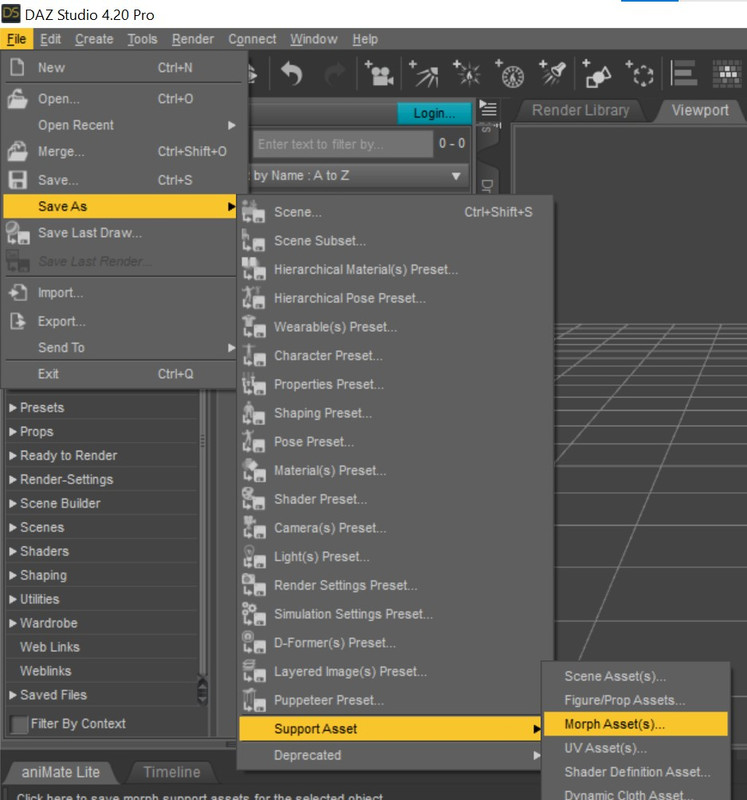Create a new linear point light (flashlight) icon
This screenshot has width=747, height=800.
(x=553, y=73)
